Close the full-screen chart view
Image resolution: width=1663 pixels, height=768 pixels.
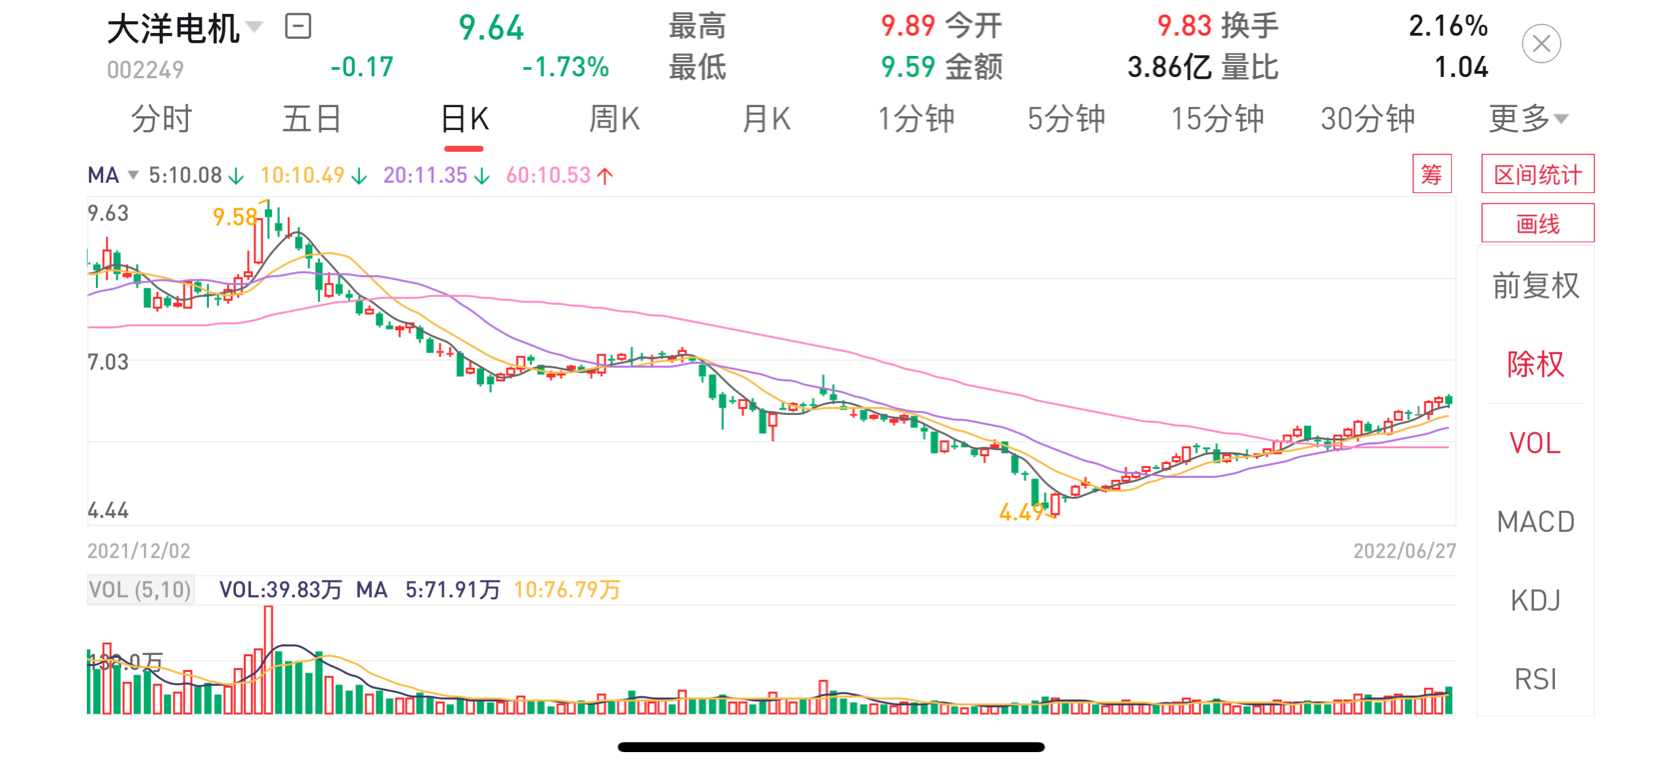[1541, 44]
